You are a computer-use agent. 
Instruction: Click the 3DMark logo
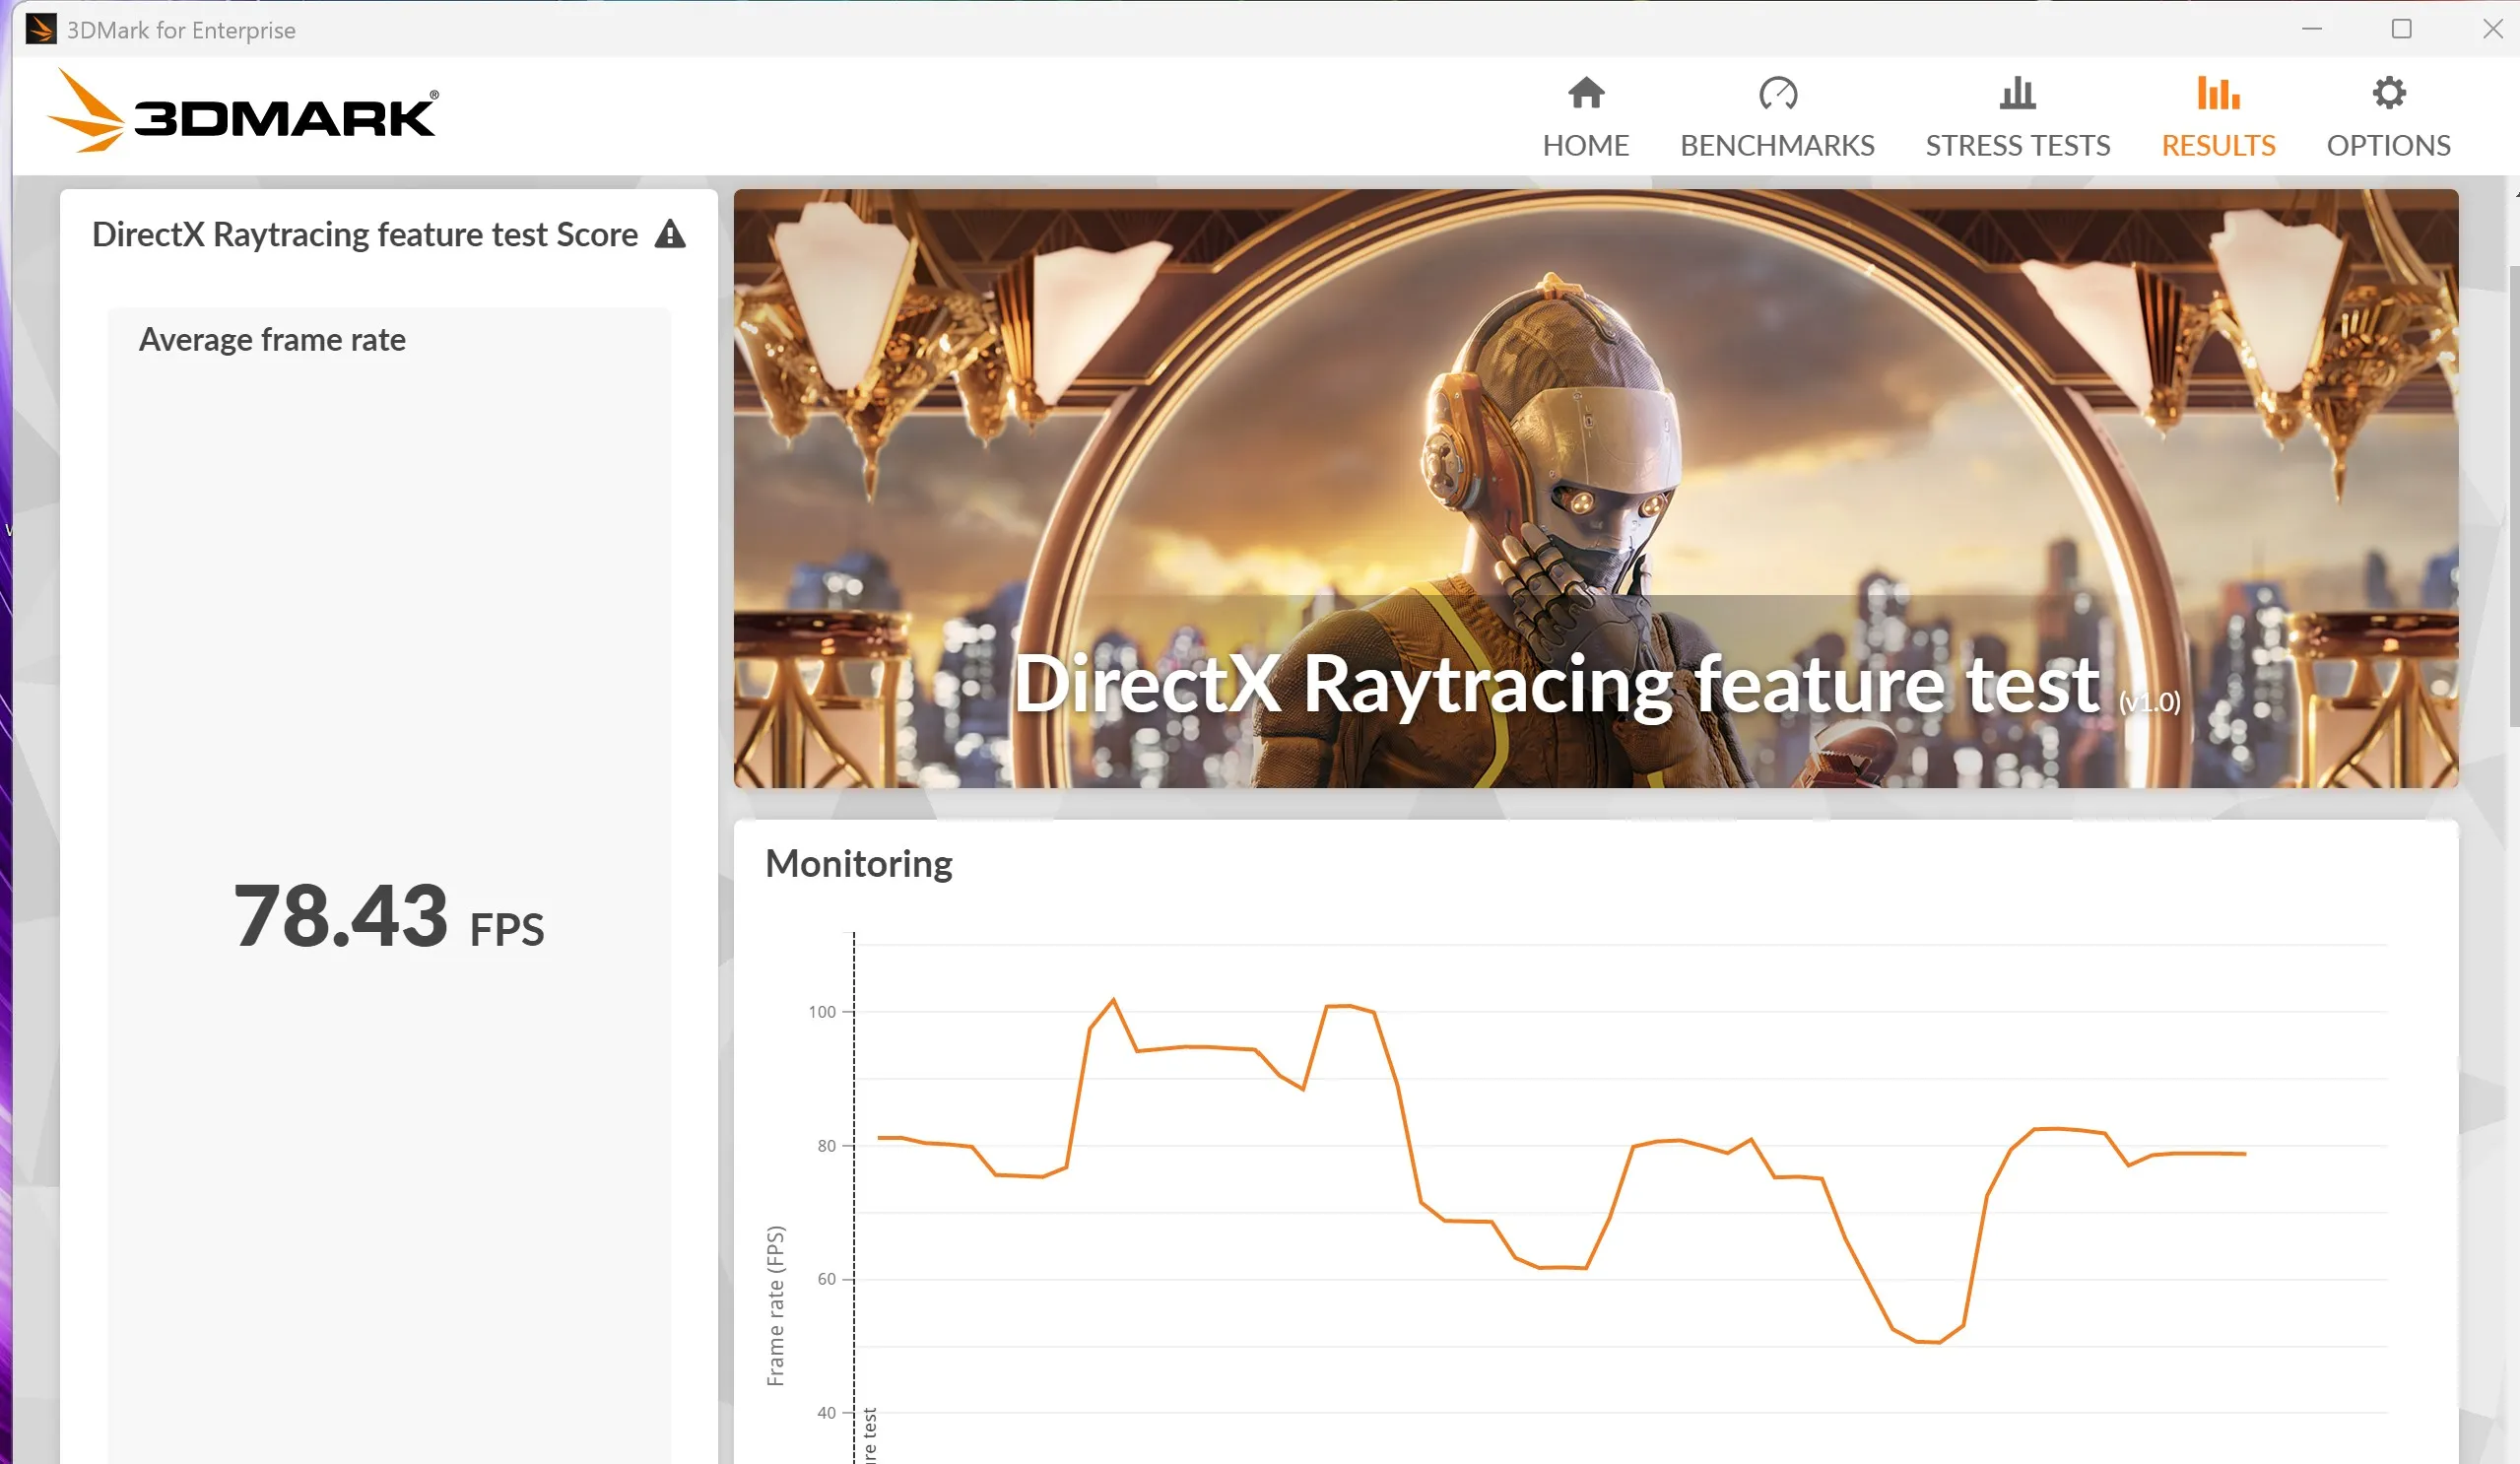242,111
